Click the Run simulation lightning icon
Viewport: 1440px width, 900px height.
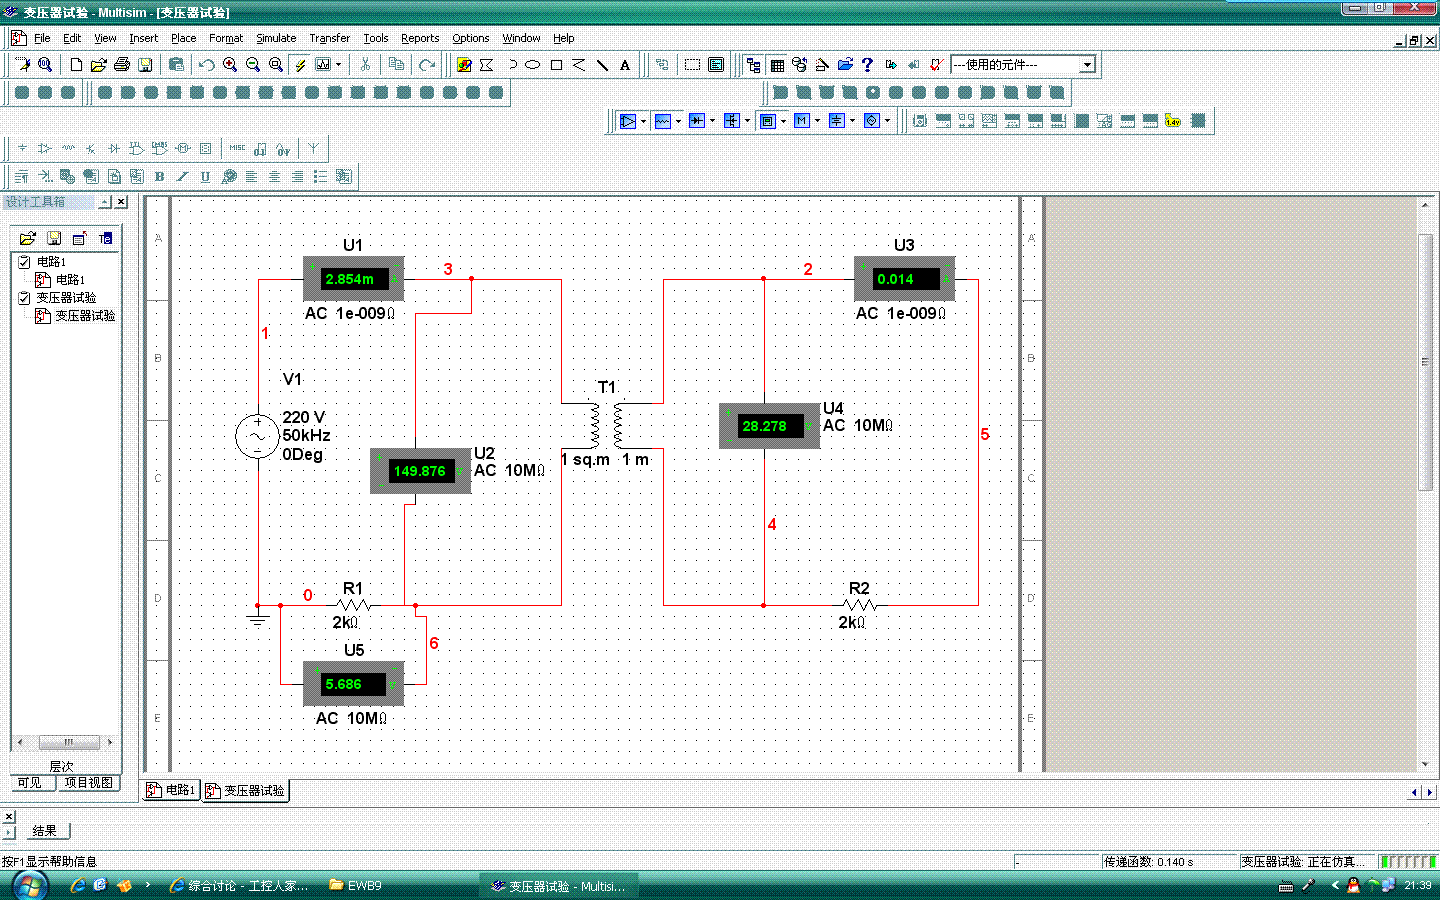299,65
